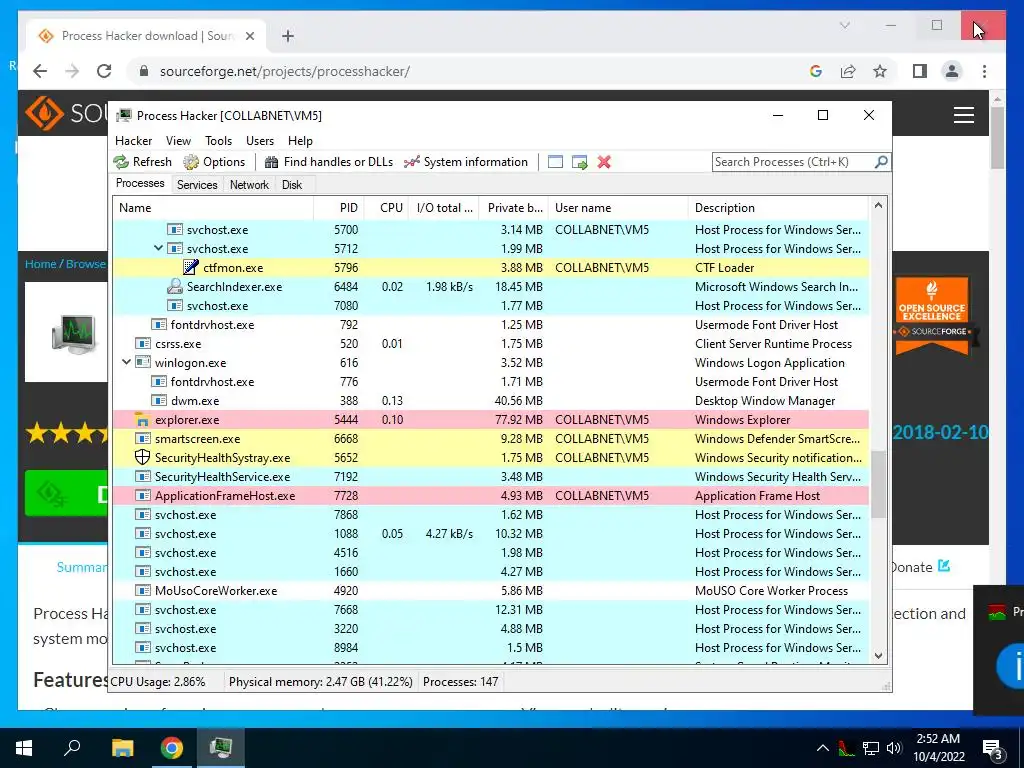Sort by Private bytes column header
This screenshot has width=1024, height=768.
click(514, 208)
